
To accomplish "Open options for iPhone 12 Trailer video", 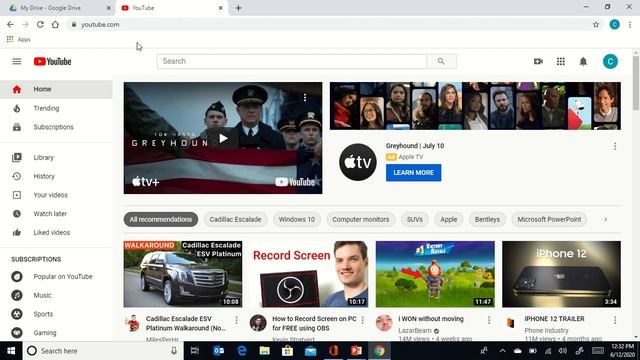I will pos(615,320).
